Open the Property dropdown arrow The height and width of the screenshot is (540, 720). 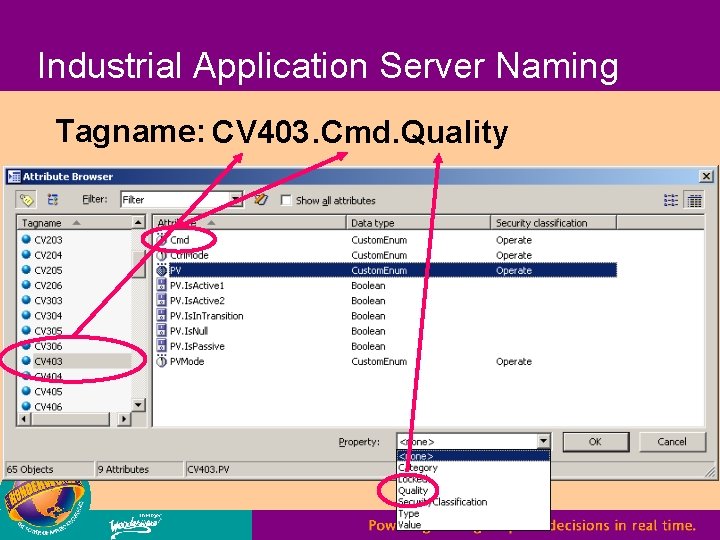point(543,441)
